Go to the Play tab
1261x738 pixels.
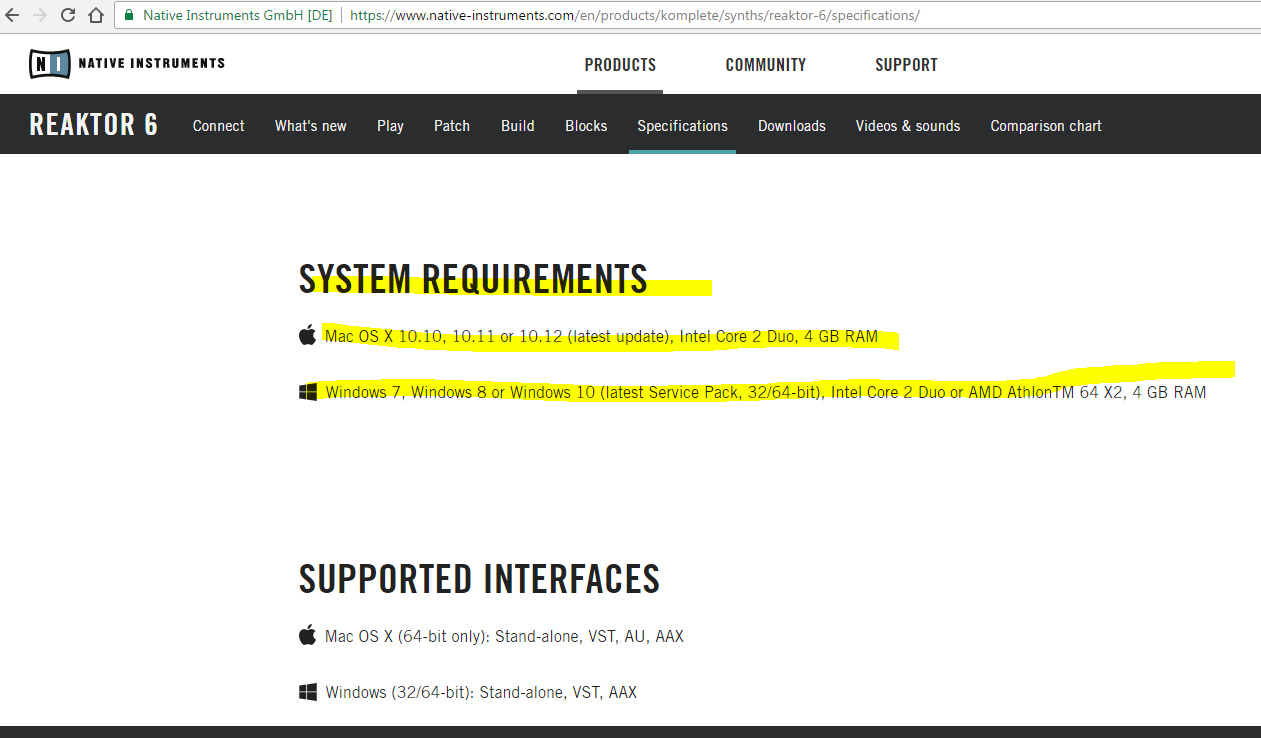coord(390,126)
